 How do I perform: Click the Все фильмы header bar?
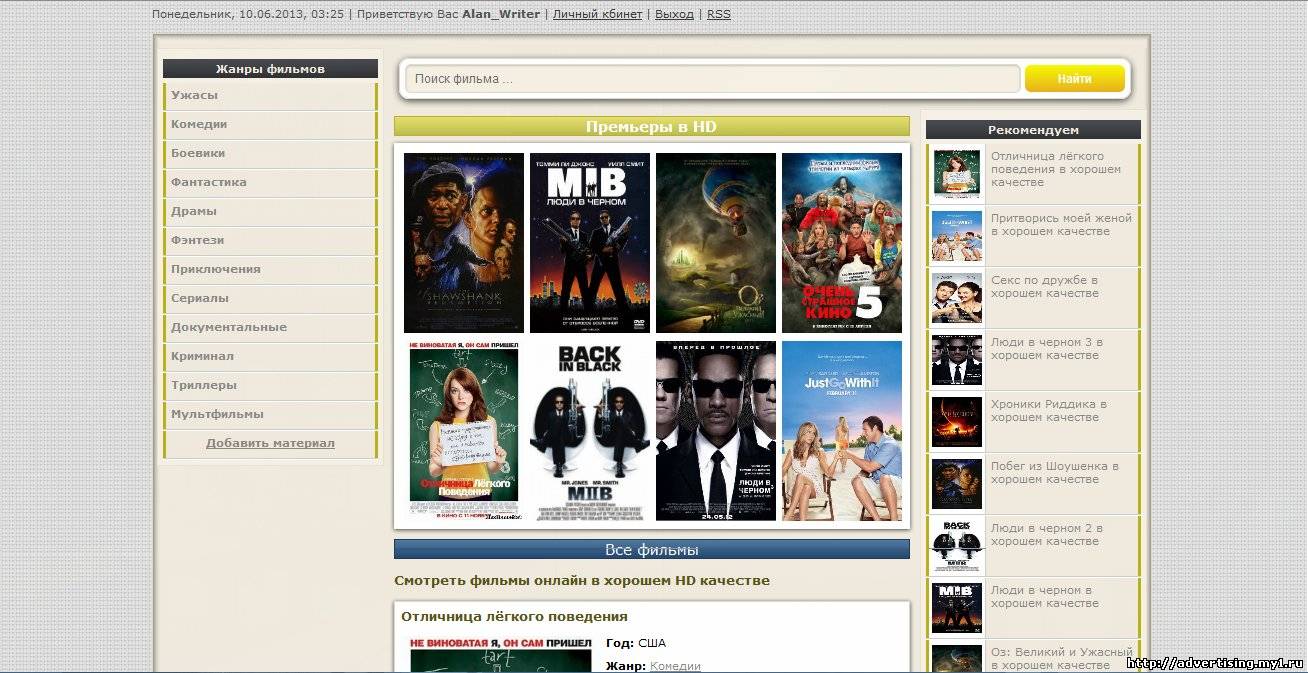(x=651, y=550)
